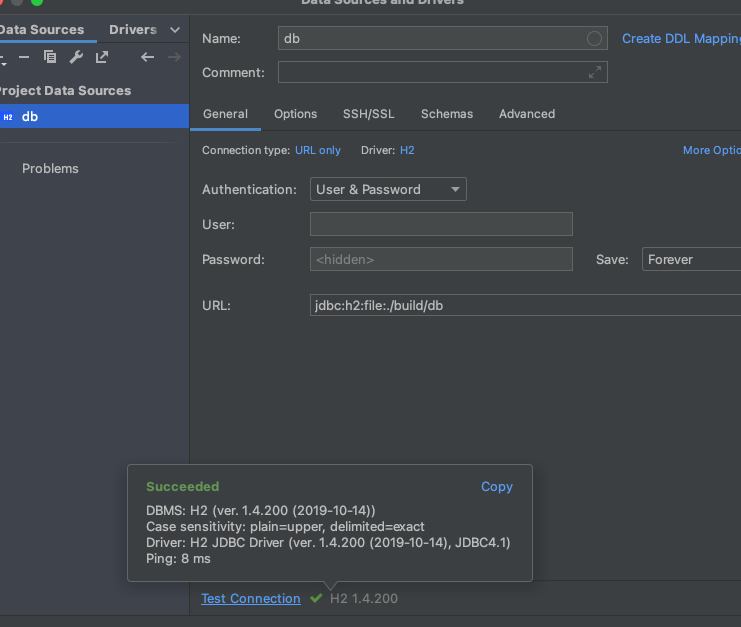741x627 pixels.
Task: Click the Create DDL Mapping link
Action: point(680,38)
